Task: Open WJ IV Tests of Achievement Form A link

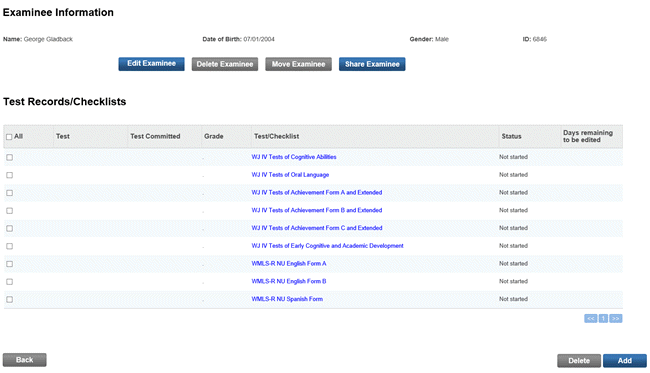Action: 317,192
